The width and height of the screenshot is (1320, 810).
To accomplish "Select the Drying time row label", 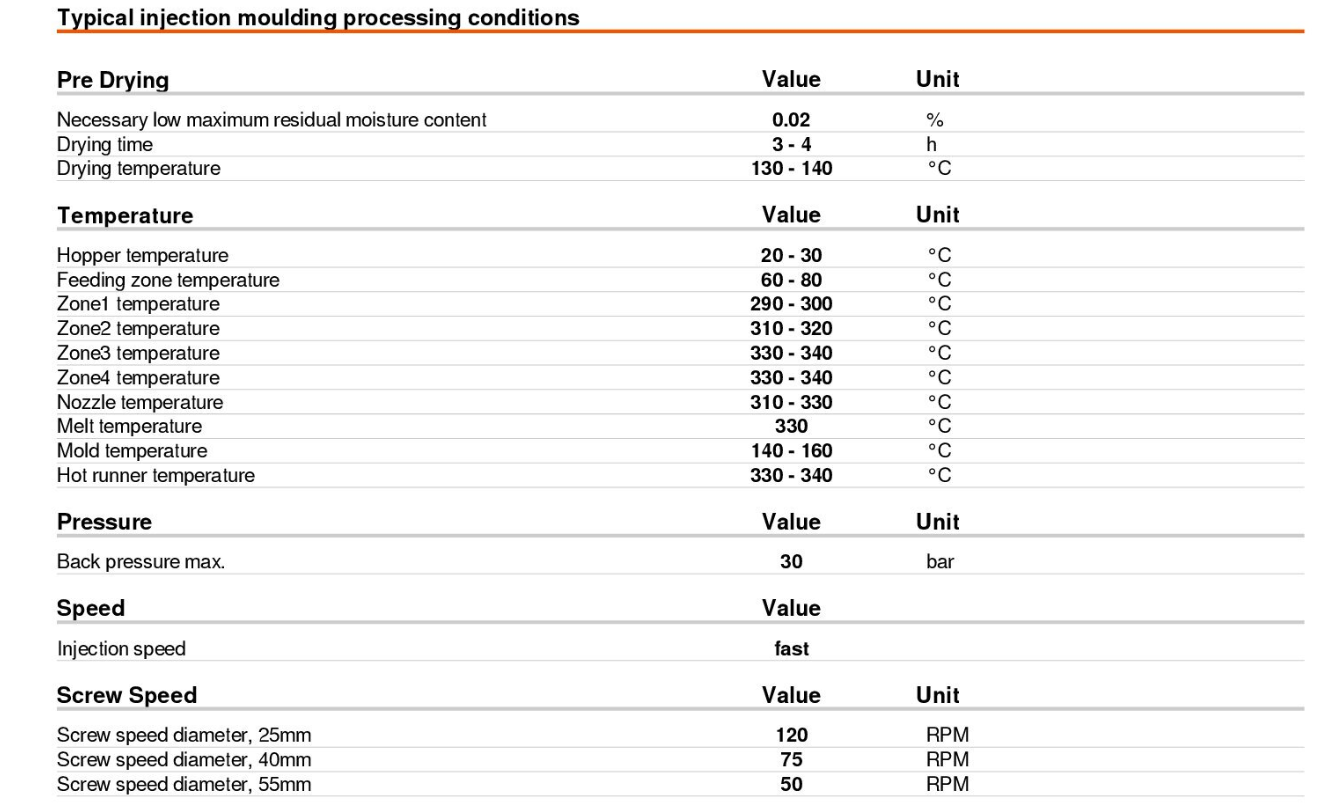I will pos(105,145).
